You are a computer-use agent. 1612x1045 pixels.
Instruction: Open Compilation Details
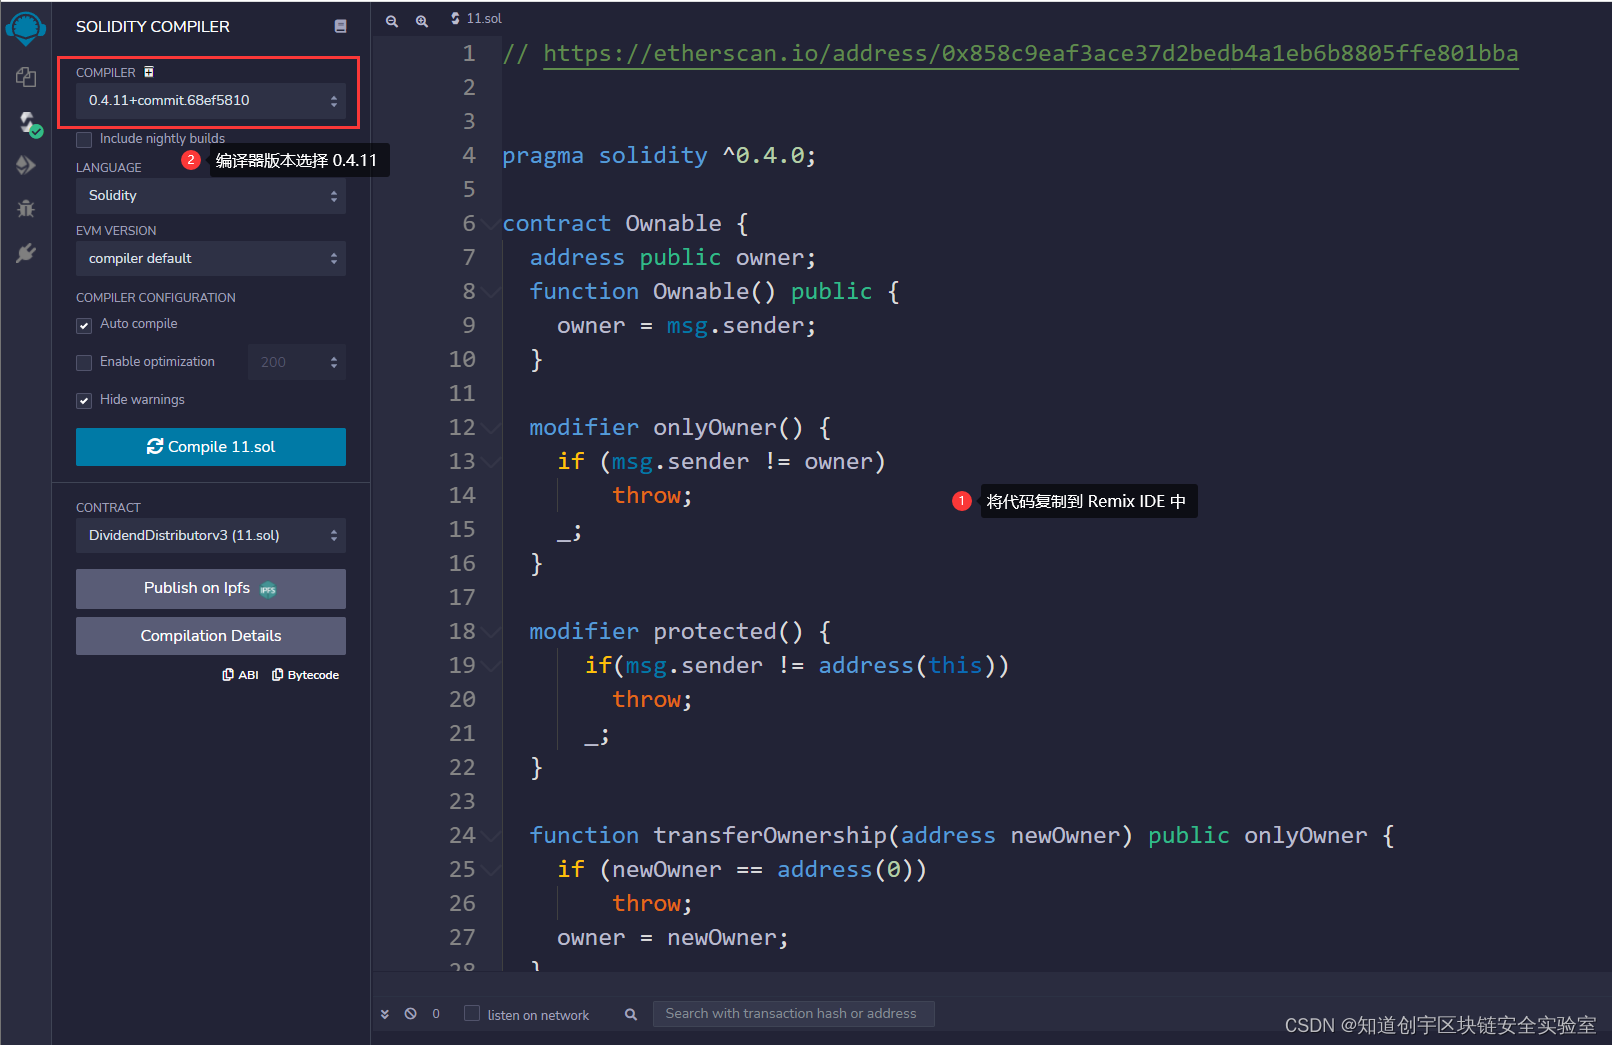(x=211, y=636)
